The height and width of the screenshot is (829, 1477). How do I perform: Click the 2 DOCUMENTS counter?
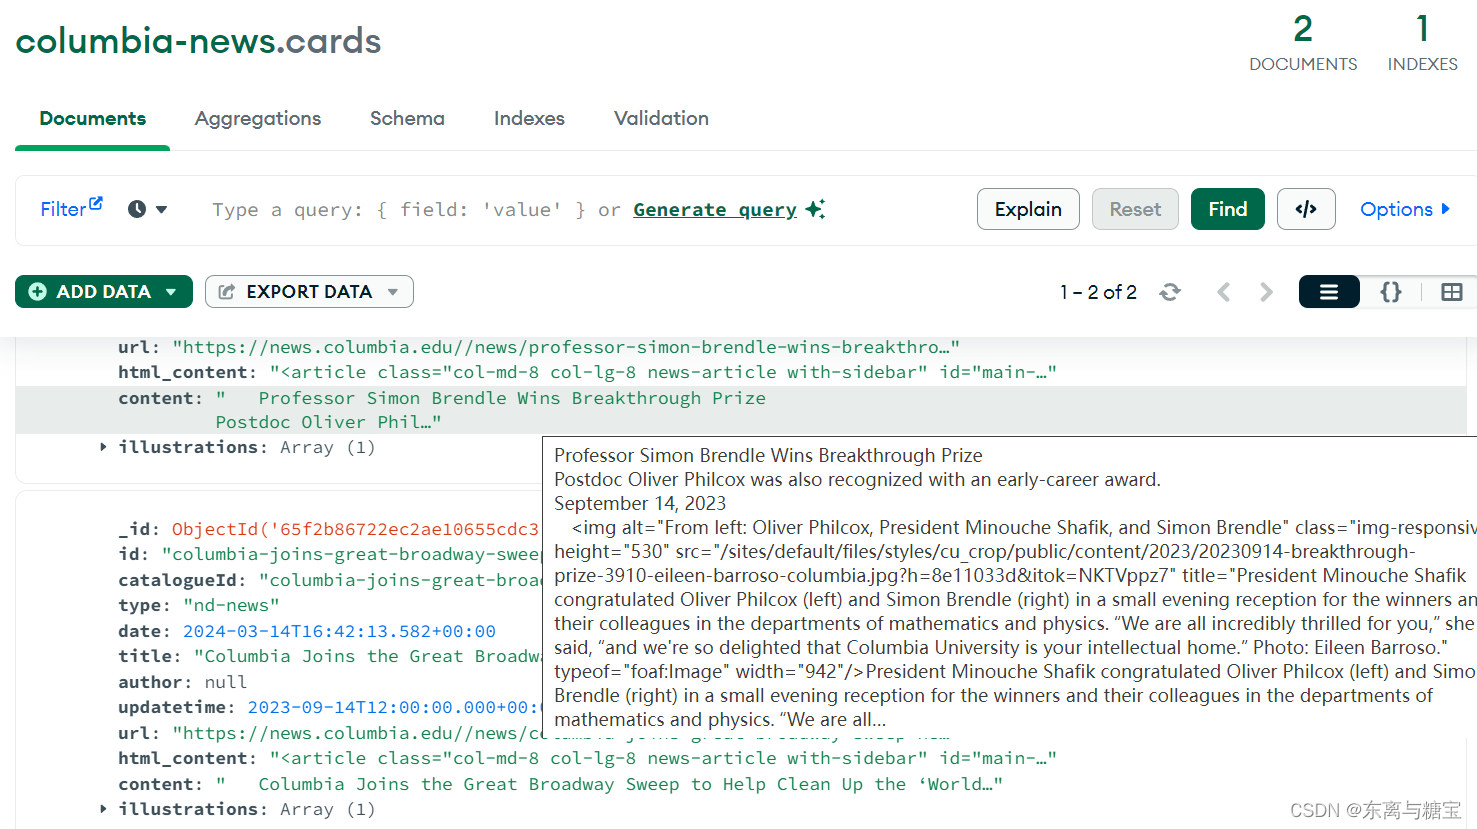1303,42
